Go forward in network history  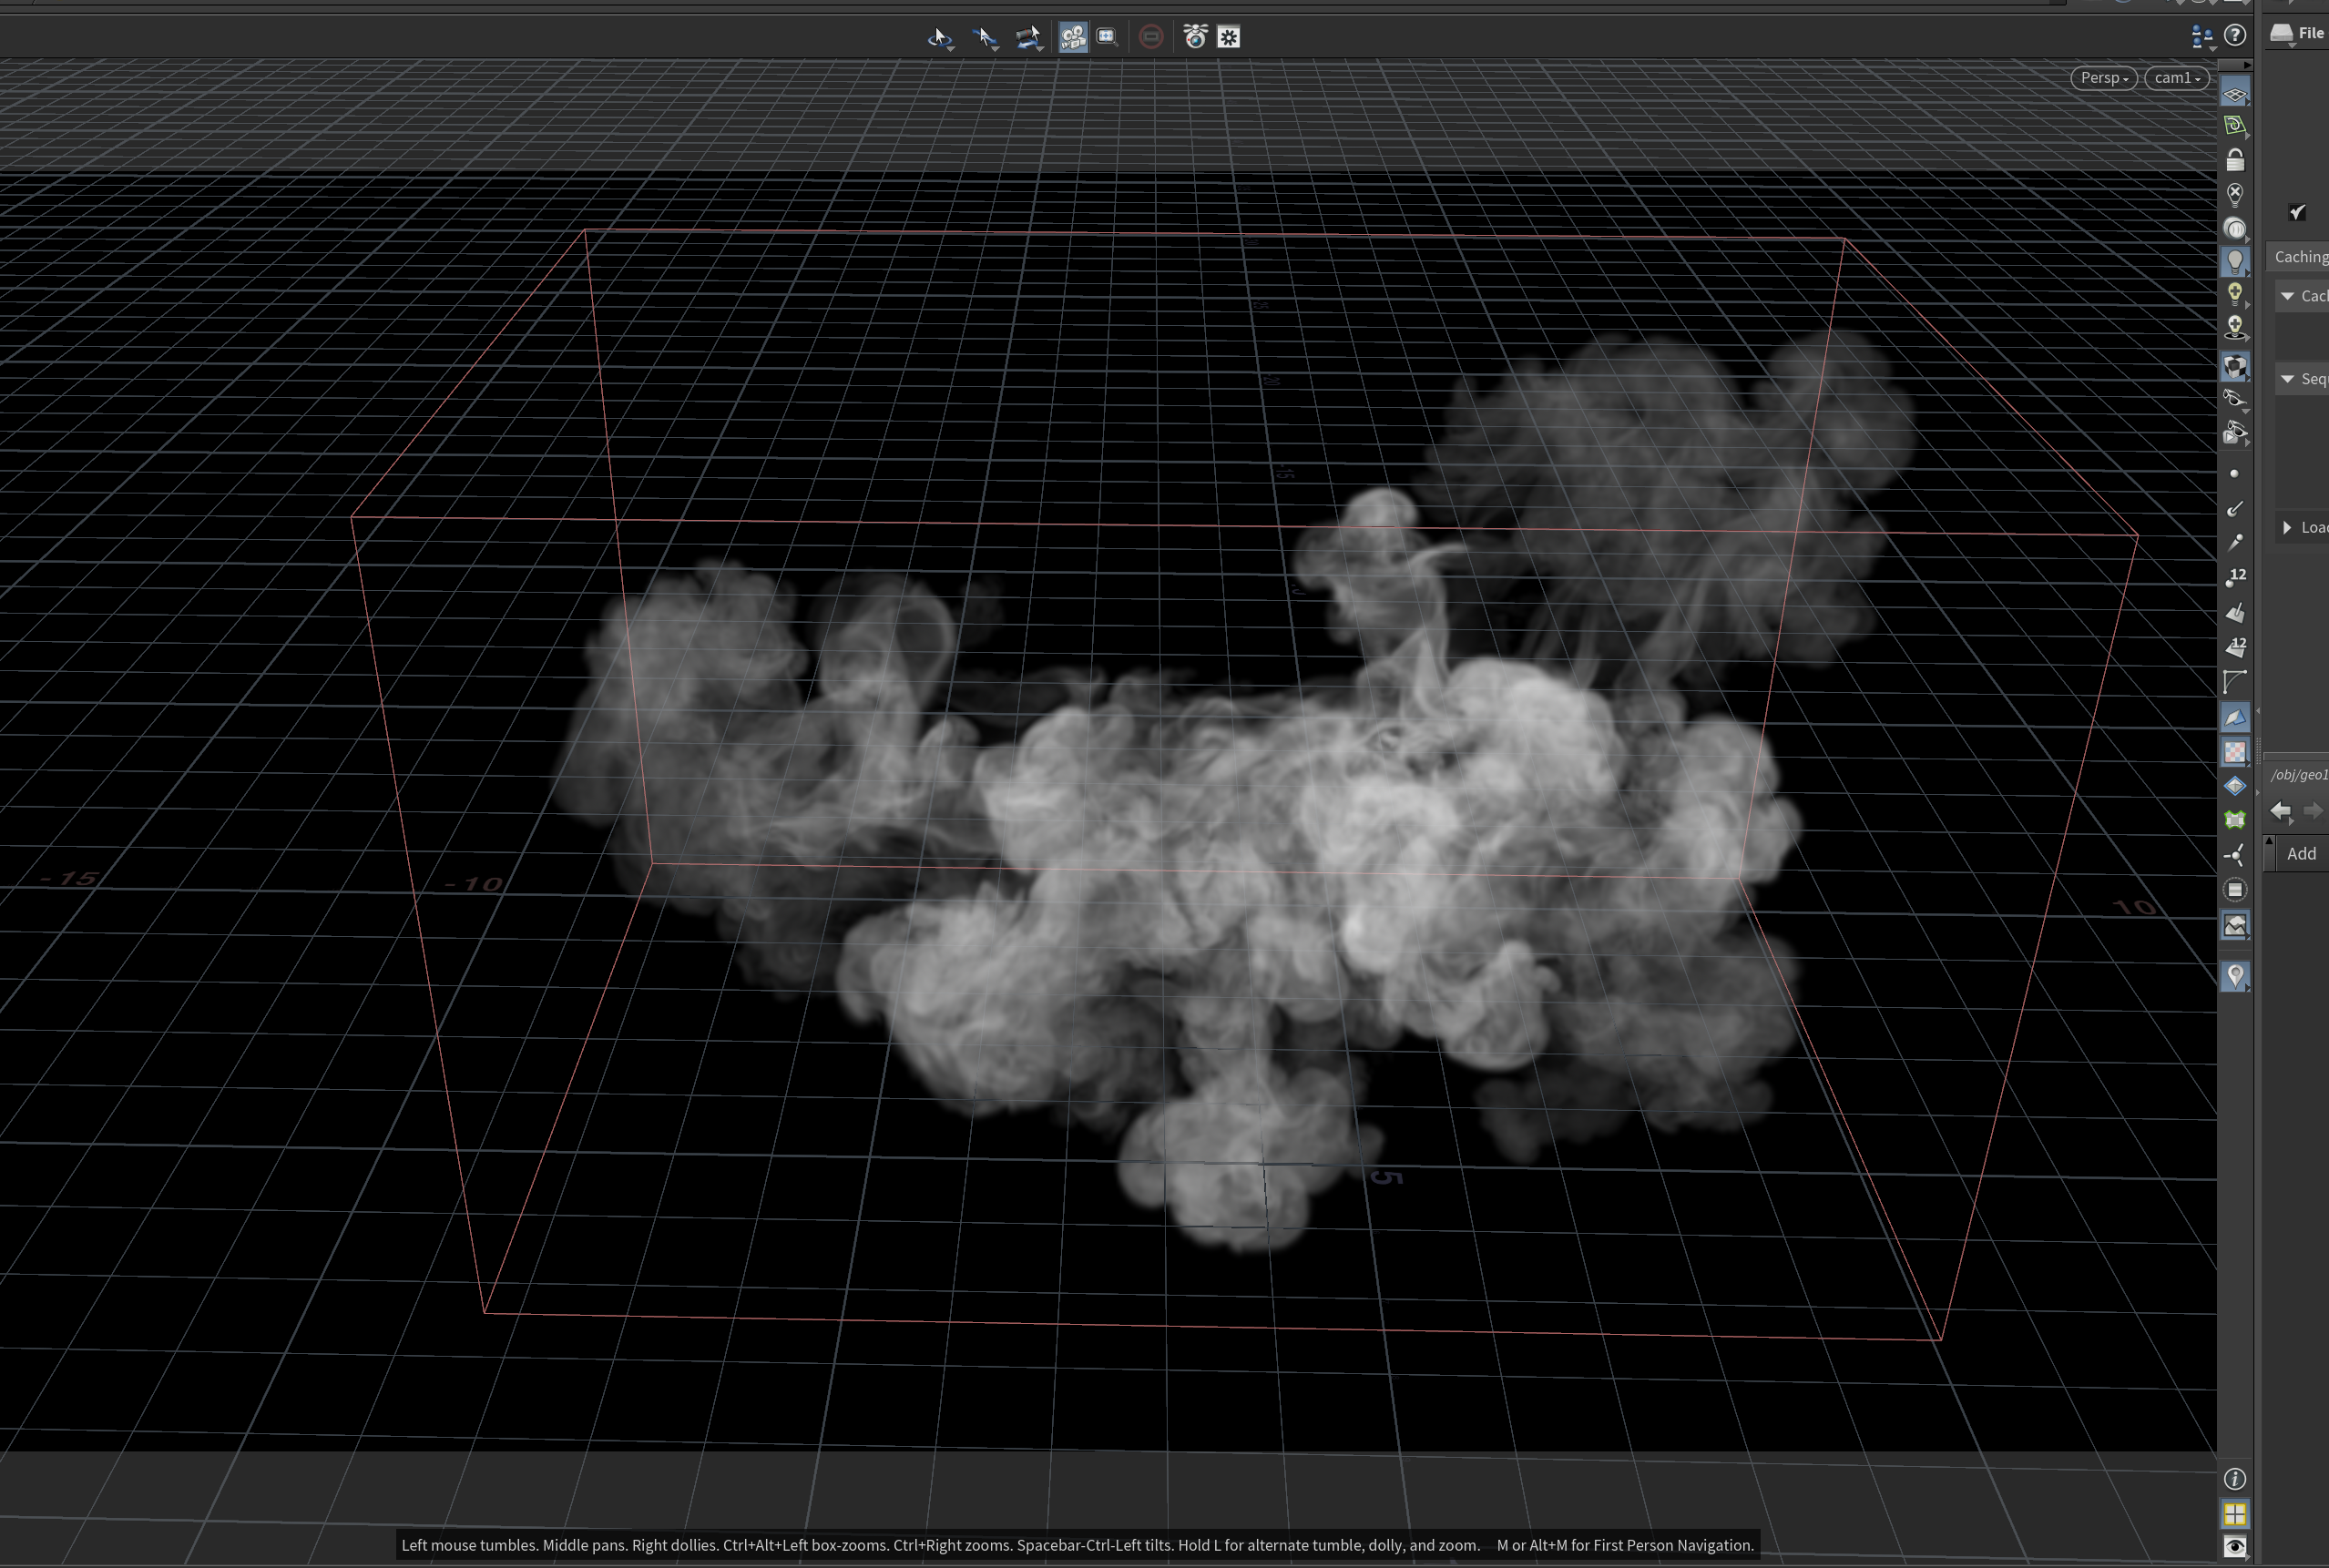coord(2313,811)
